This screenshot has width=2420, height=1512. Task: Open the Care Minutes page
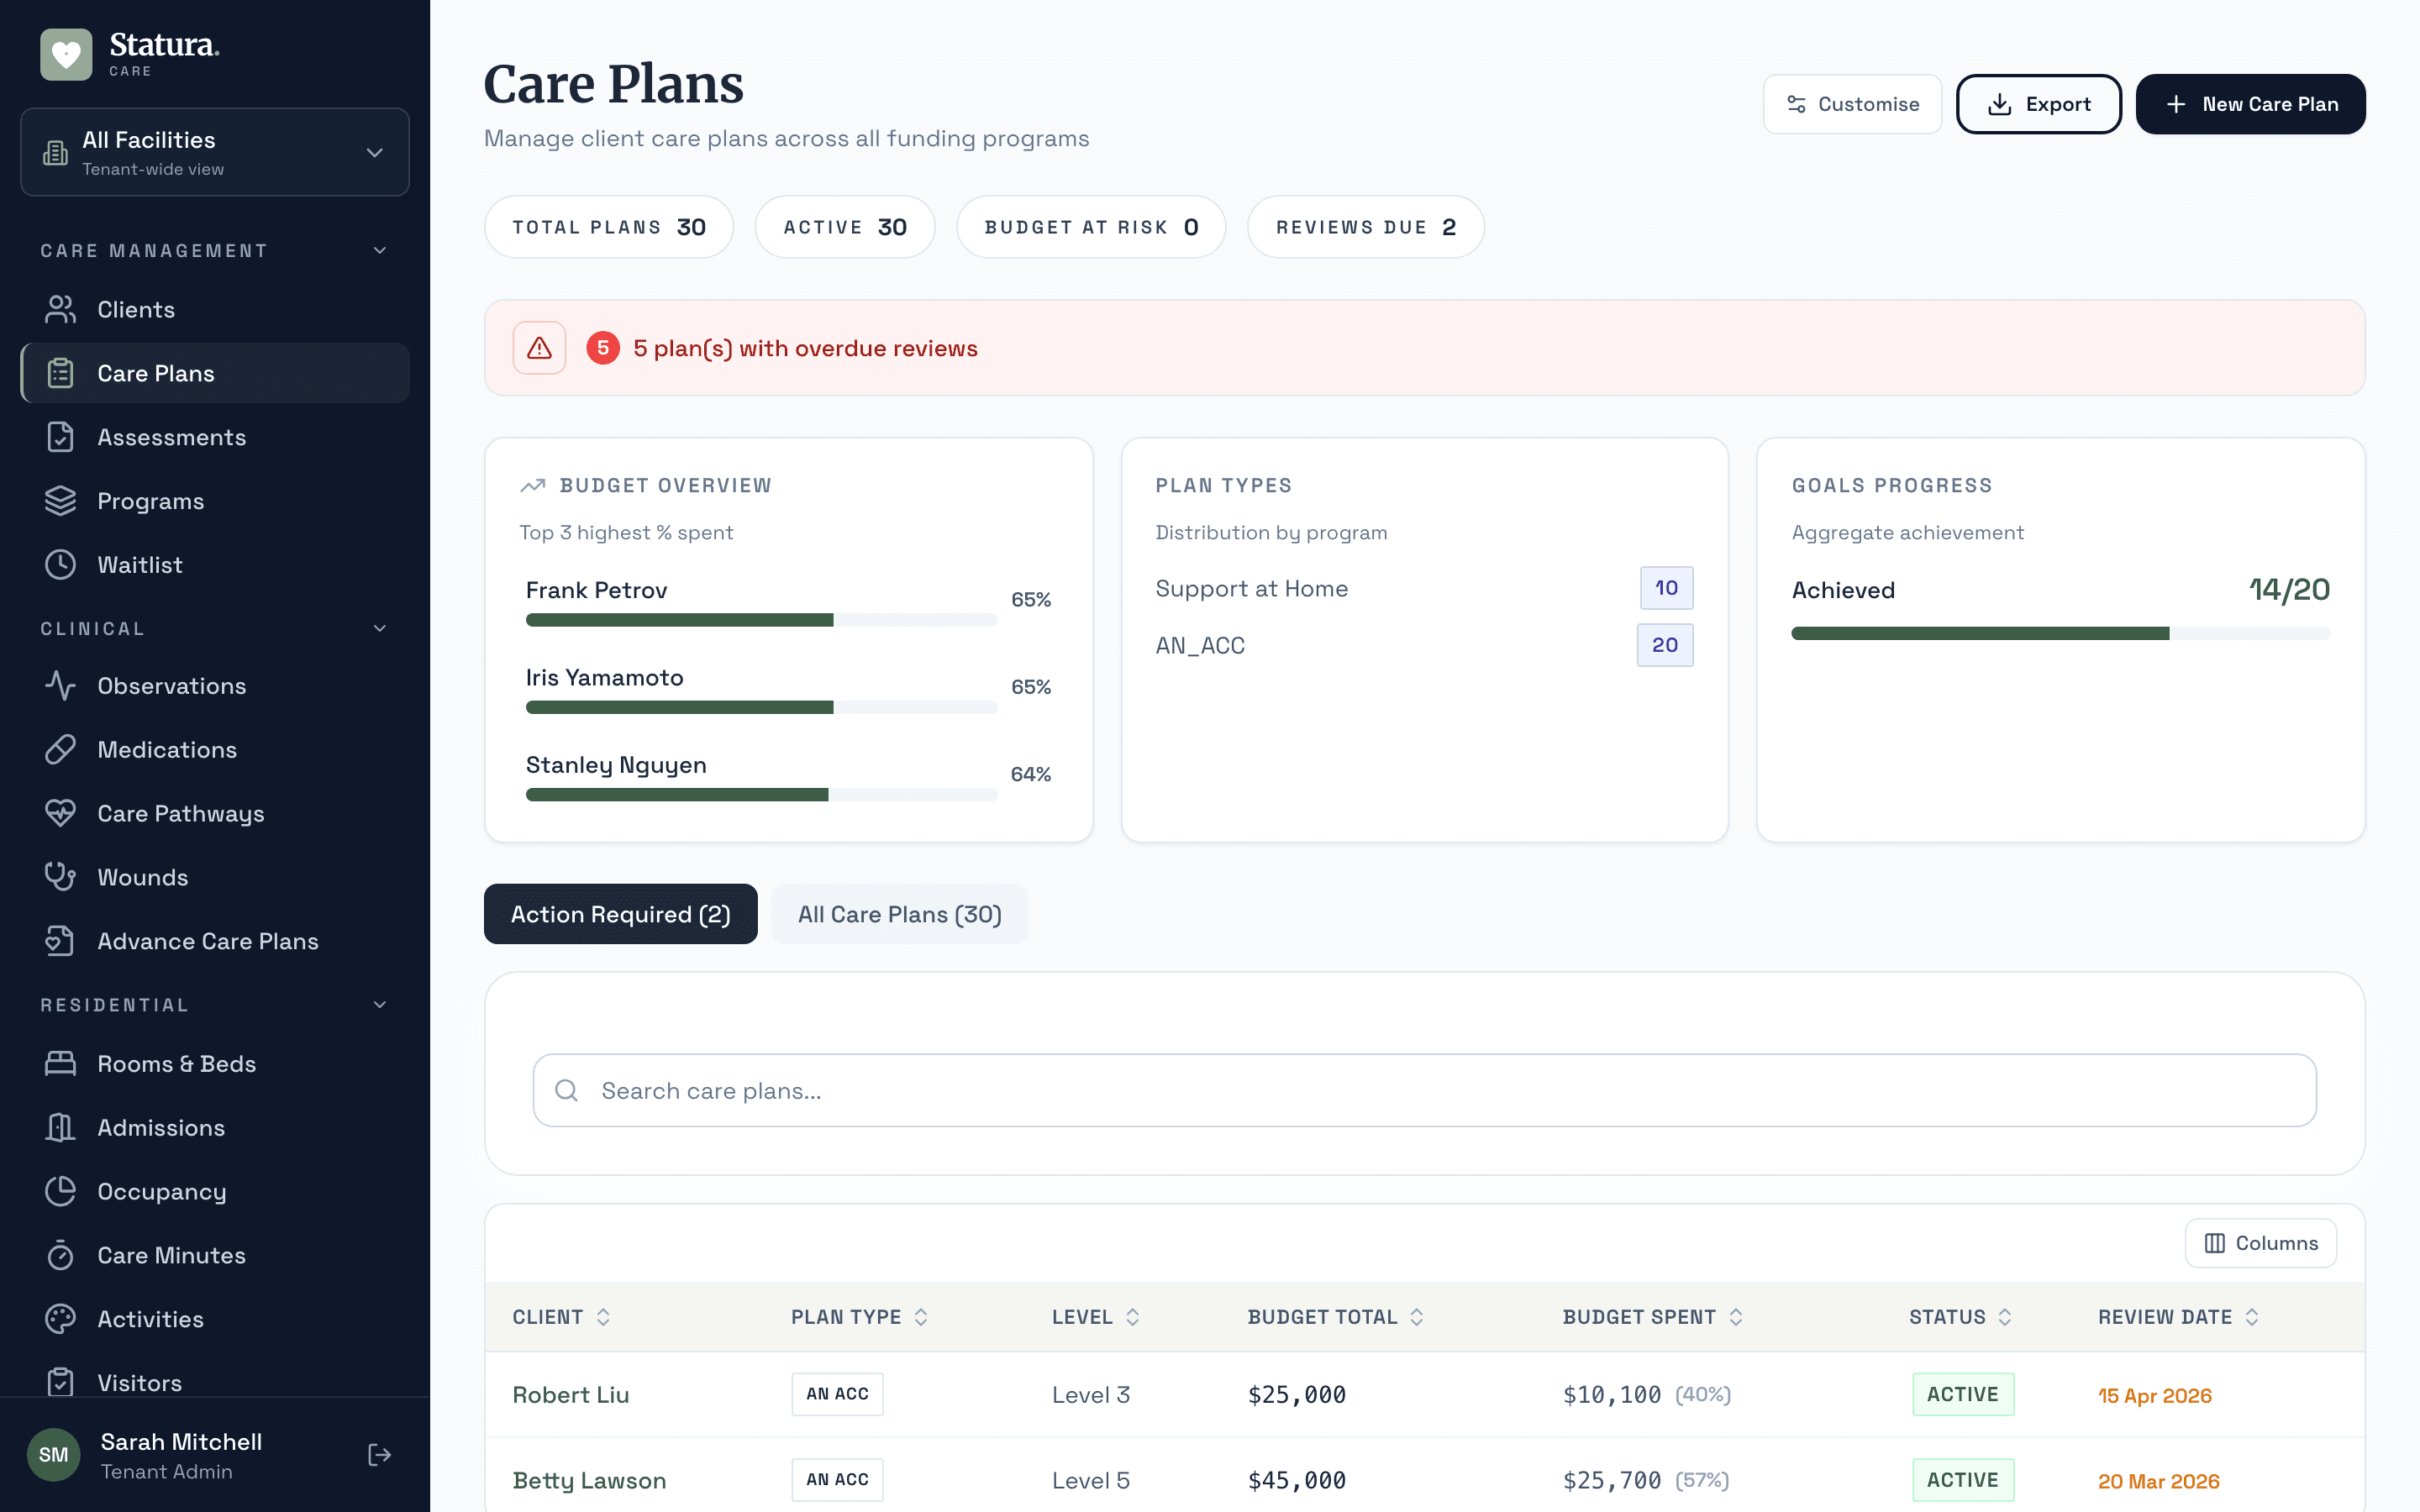tap(170, 1255)
